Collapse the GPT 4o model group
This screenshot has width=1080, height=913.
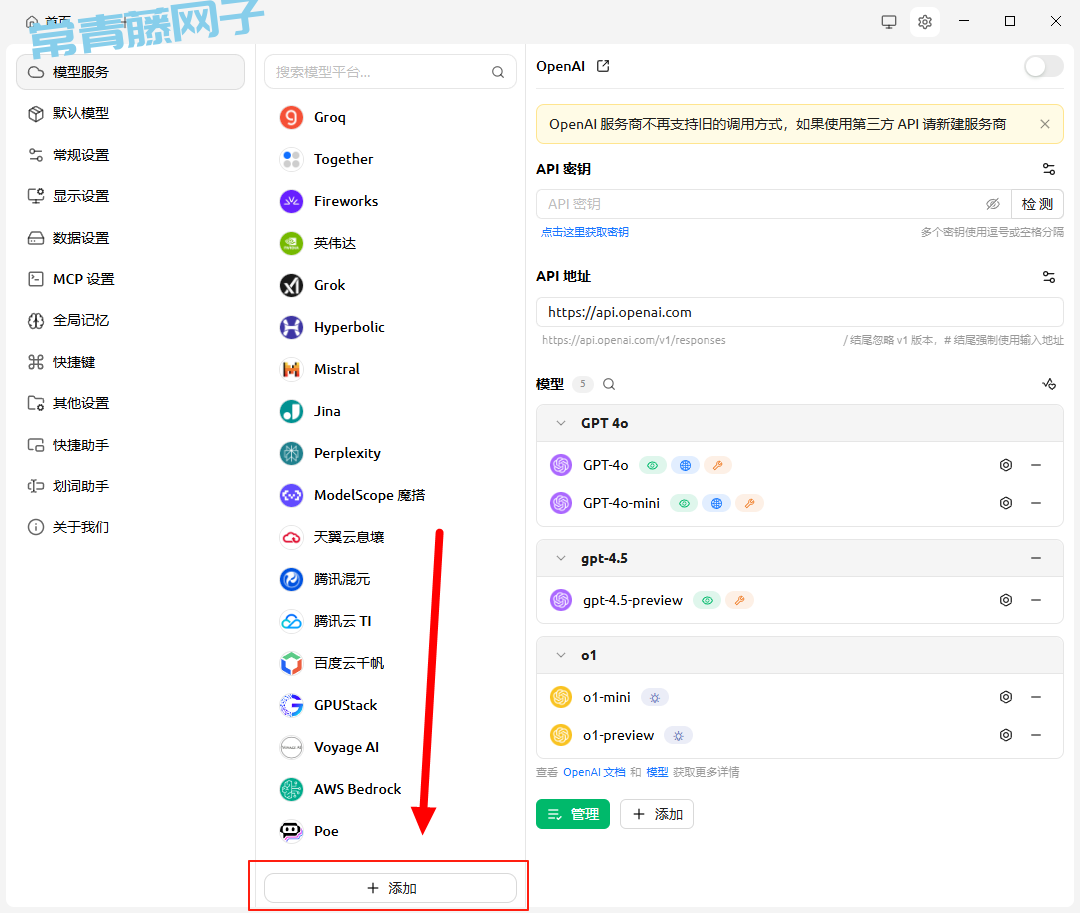pyautogui.click(x=561, y=423)
